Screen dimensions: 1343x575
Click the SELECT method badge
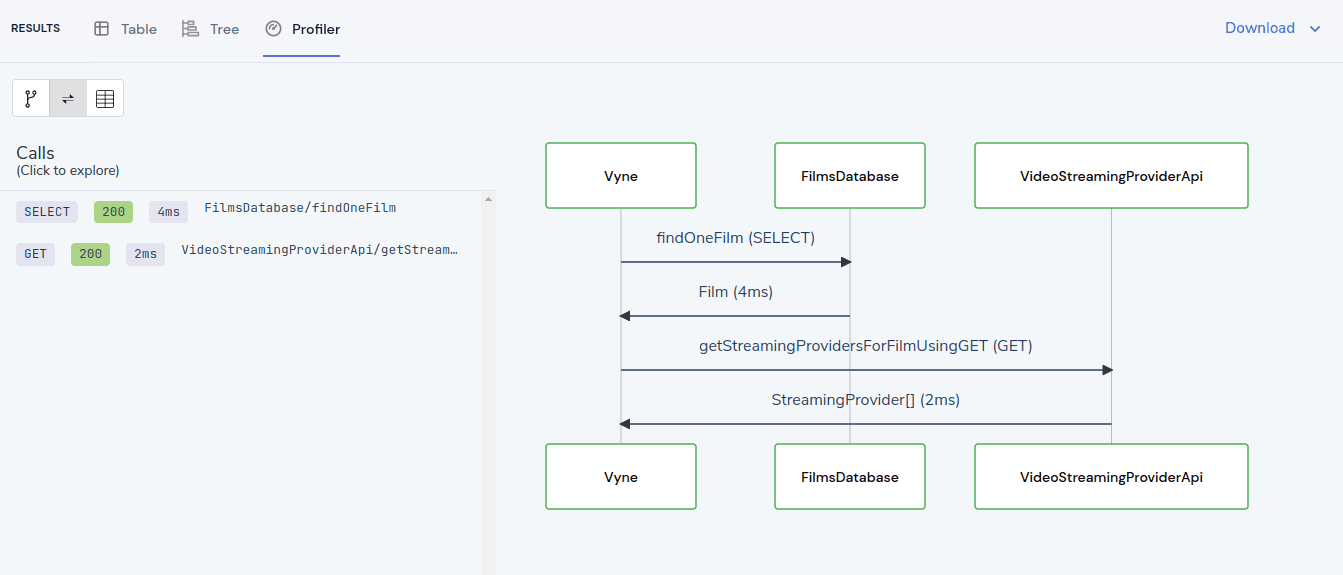point(47,212)
